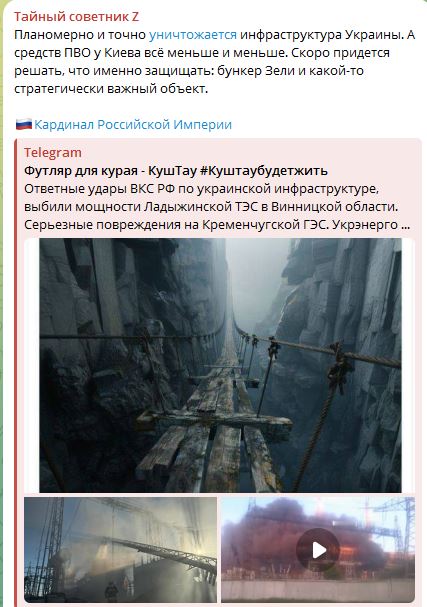This screenshot has width=427, height=607.
Task: Open preview title Футляр для курая - КушТау
Action: click(x=111, y=171)
